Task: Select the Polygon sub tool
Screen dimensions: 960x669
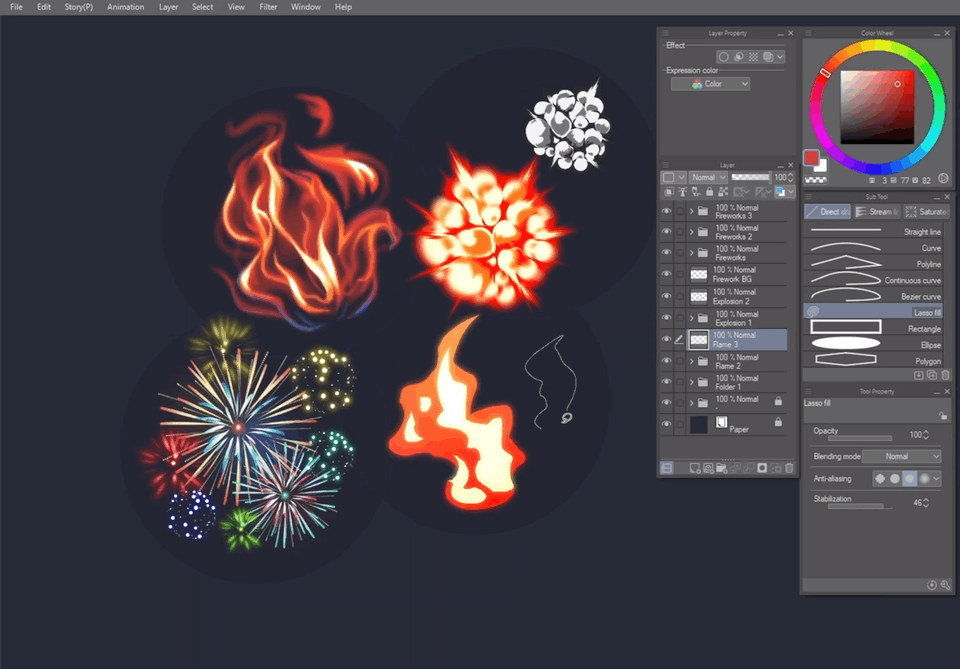Action: [873, 361]
